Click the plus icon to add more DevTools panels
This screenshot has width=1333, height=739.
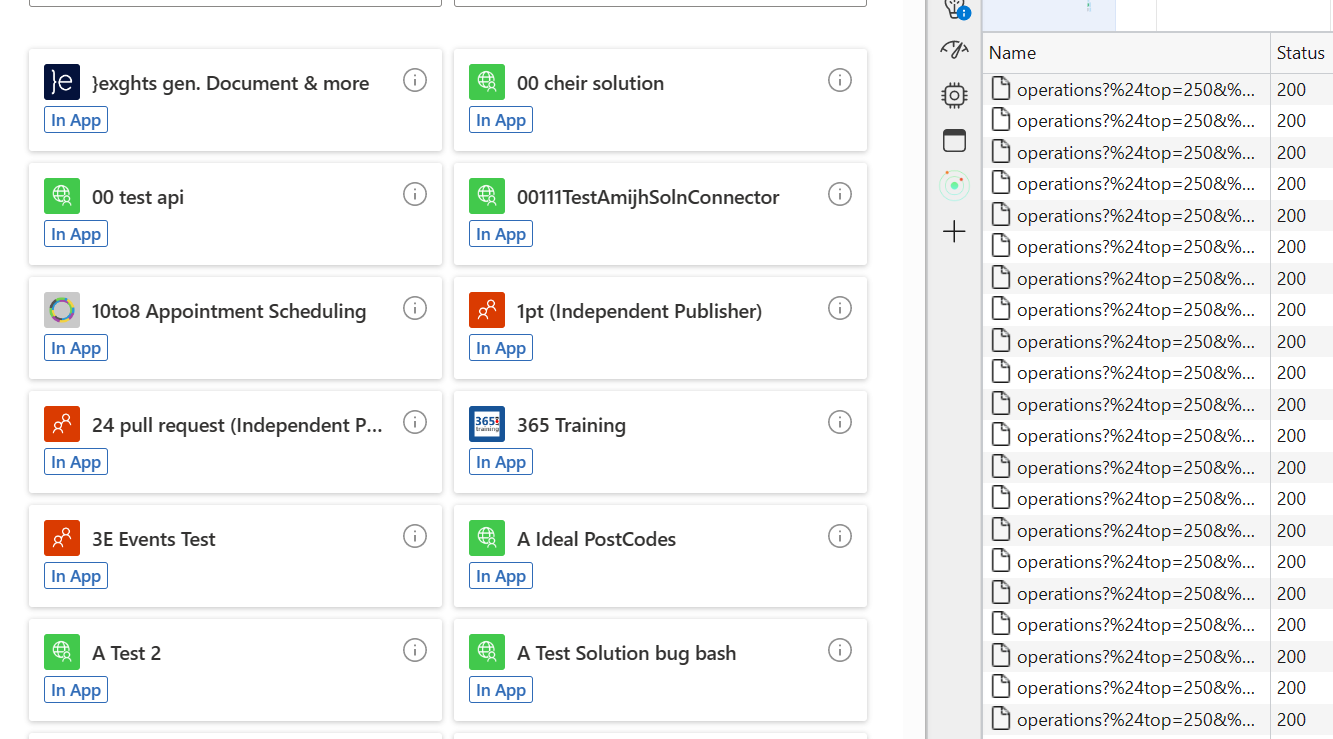(x=954, y=230)
